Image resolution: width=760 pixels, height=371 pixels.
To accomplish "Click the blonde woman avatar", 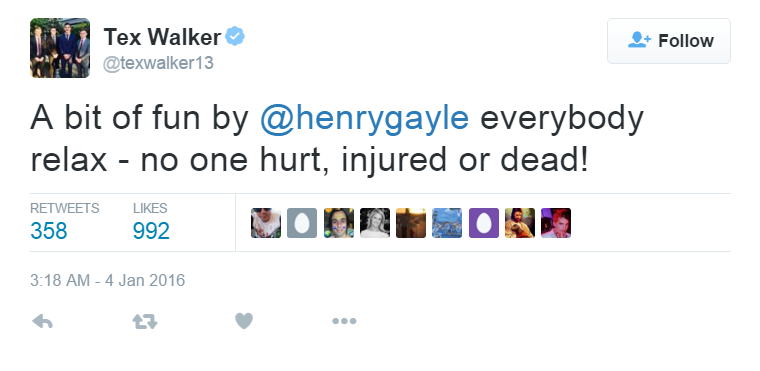I will (375, 223).
